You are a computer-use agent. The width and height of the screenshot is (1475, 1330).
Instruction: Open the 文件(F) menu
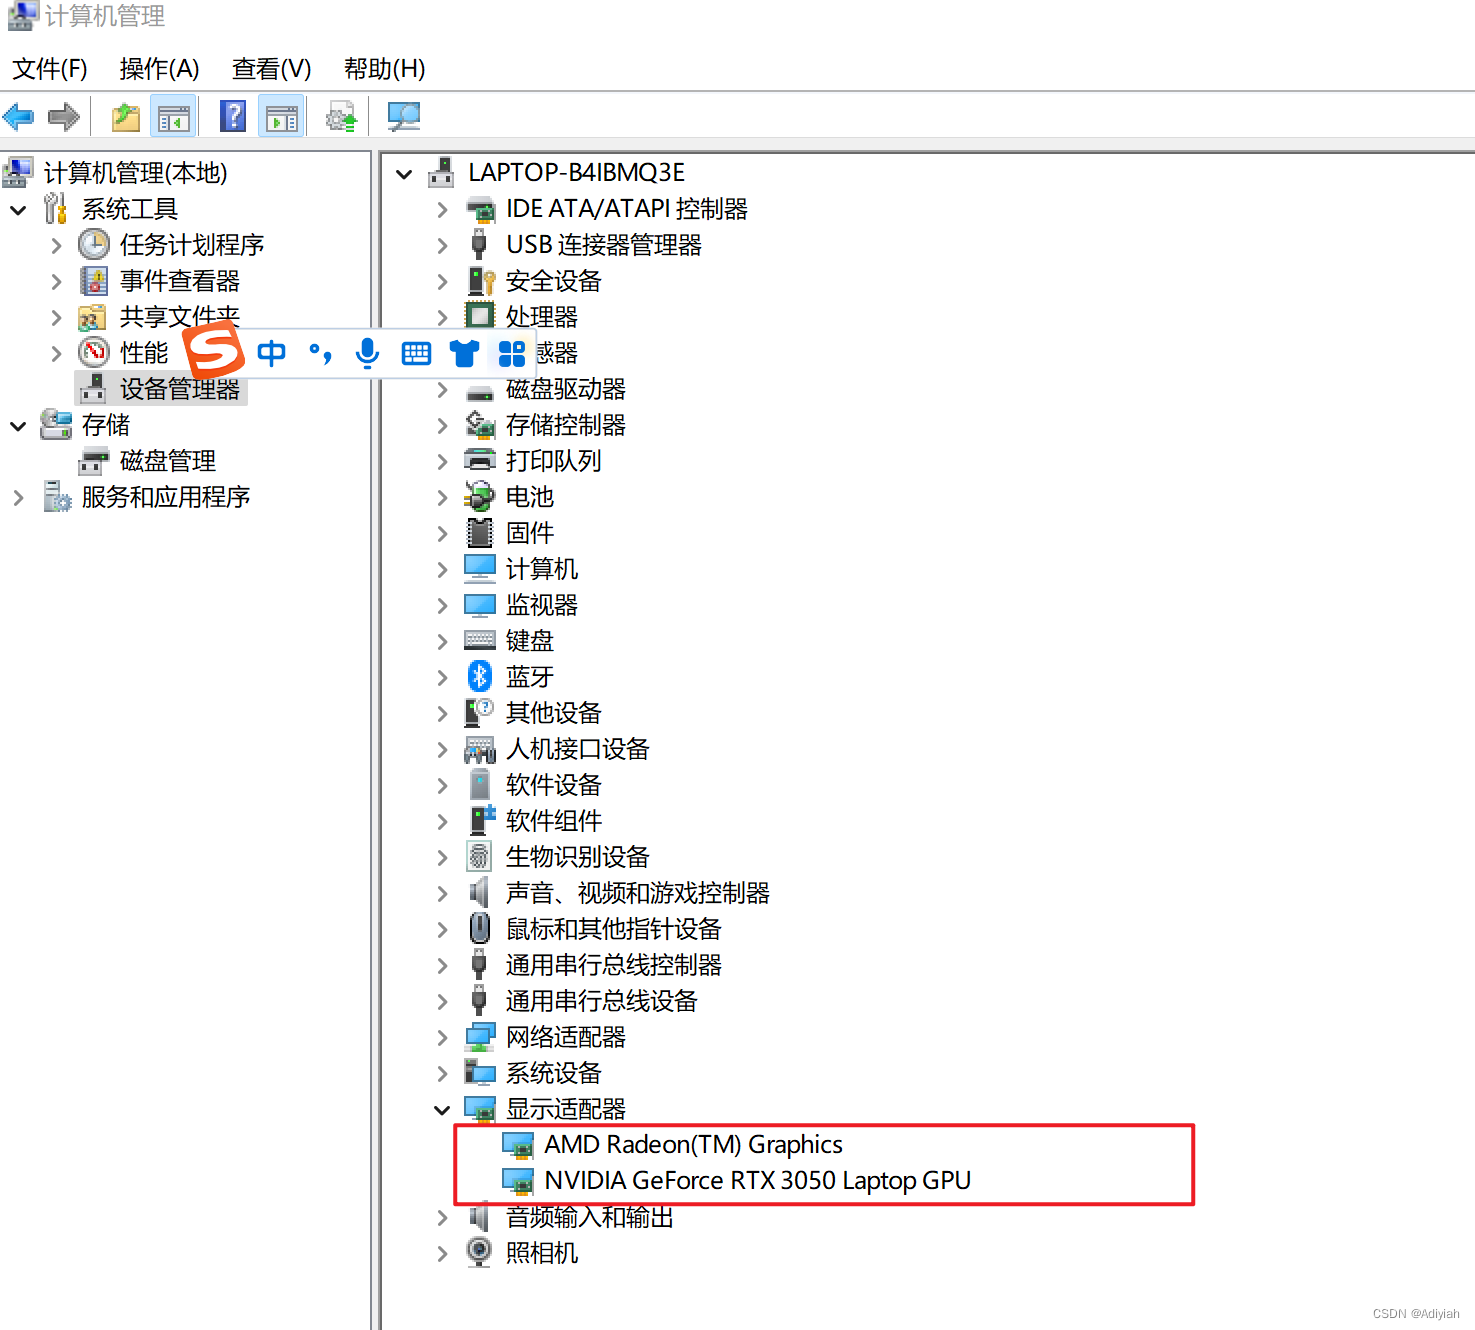click(50, 69)
